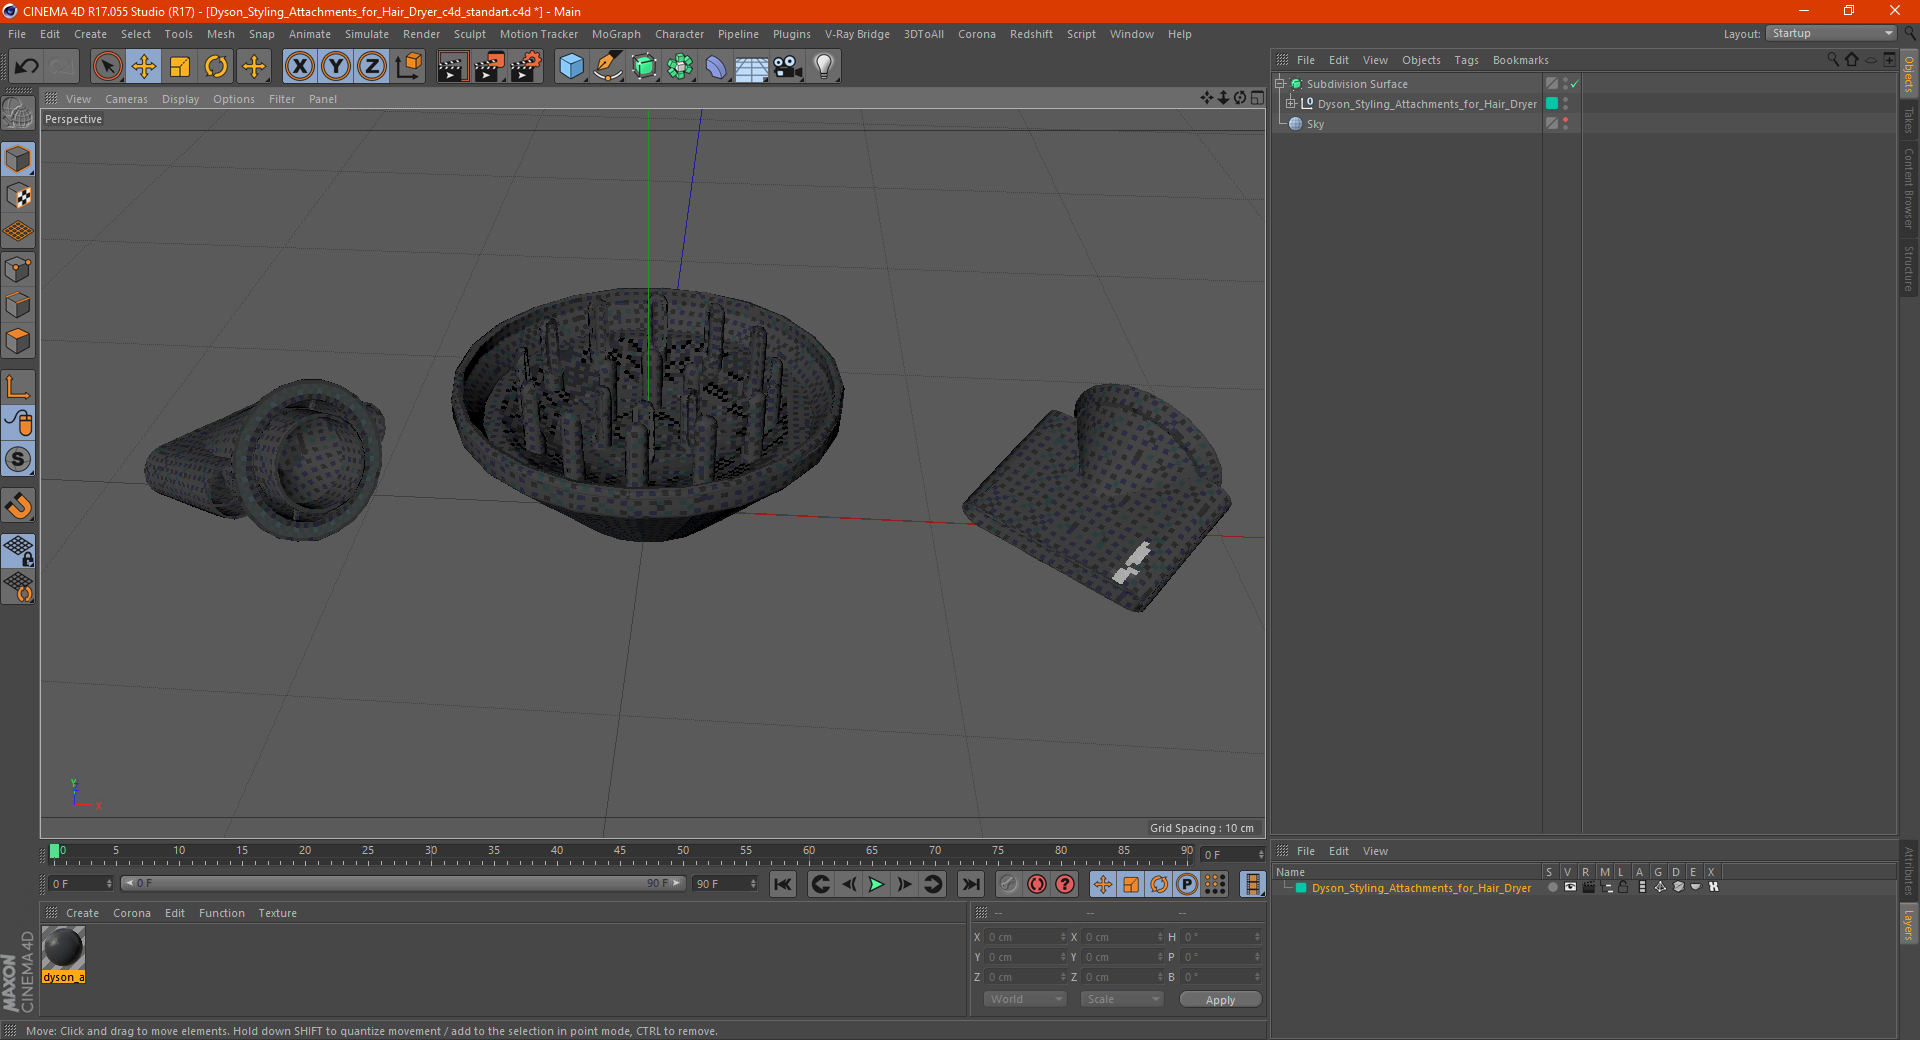This screenshot has width=1920, height=1040.
Task: Toggle layer visibility eye for Dyson layer
Action: pos(1570,887)
